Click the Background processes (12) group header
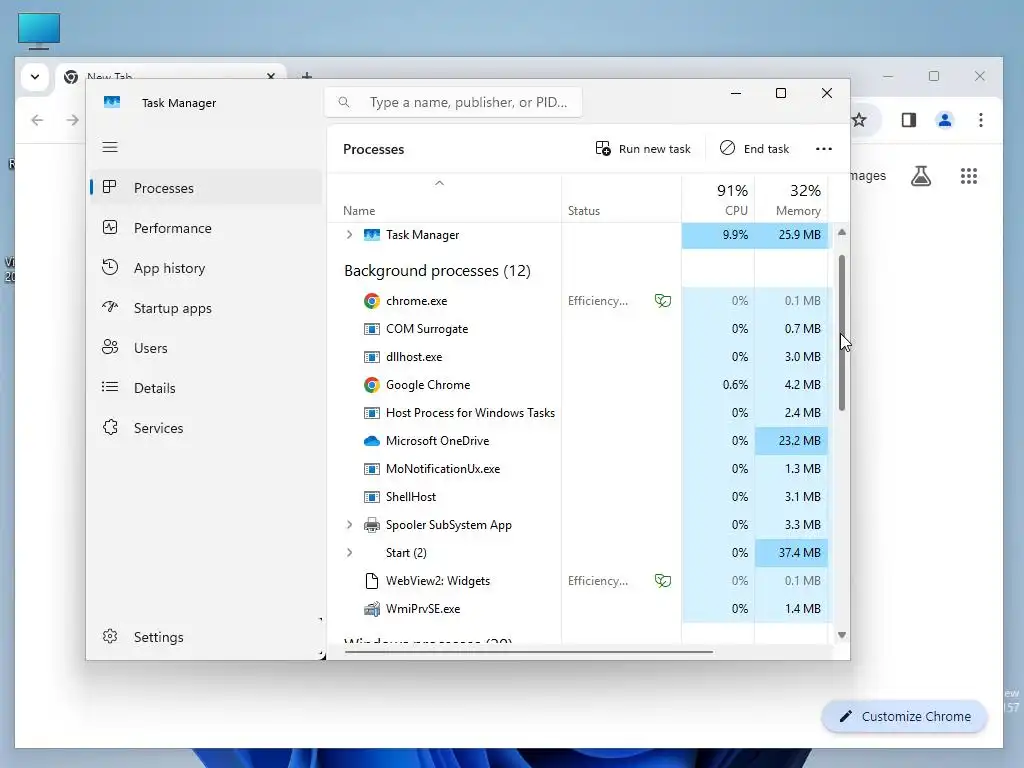 click(x=437, y=270)
